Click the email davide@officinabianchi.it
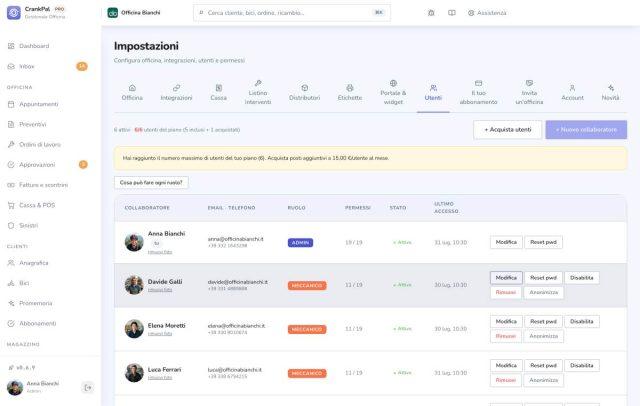Screen dimensions: 640x406 click(238, 282)
